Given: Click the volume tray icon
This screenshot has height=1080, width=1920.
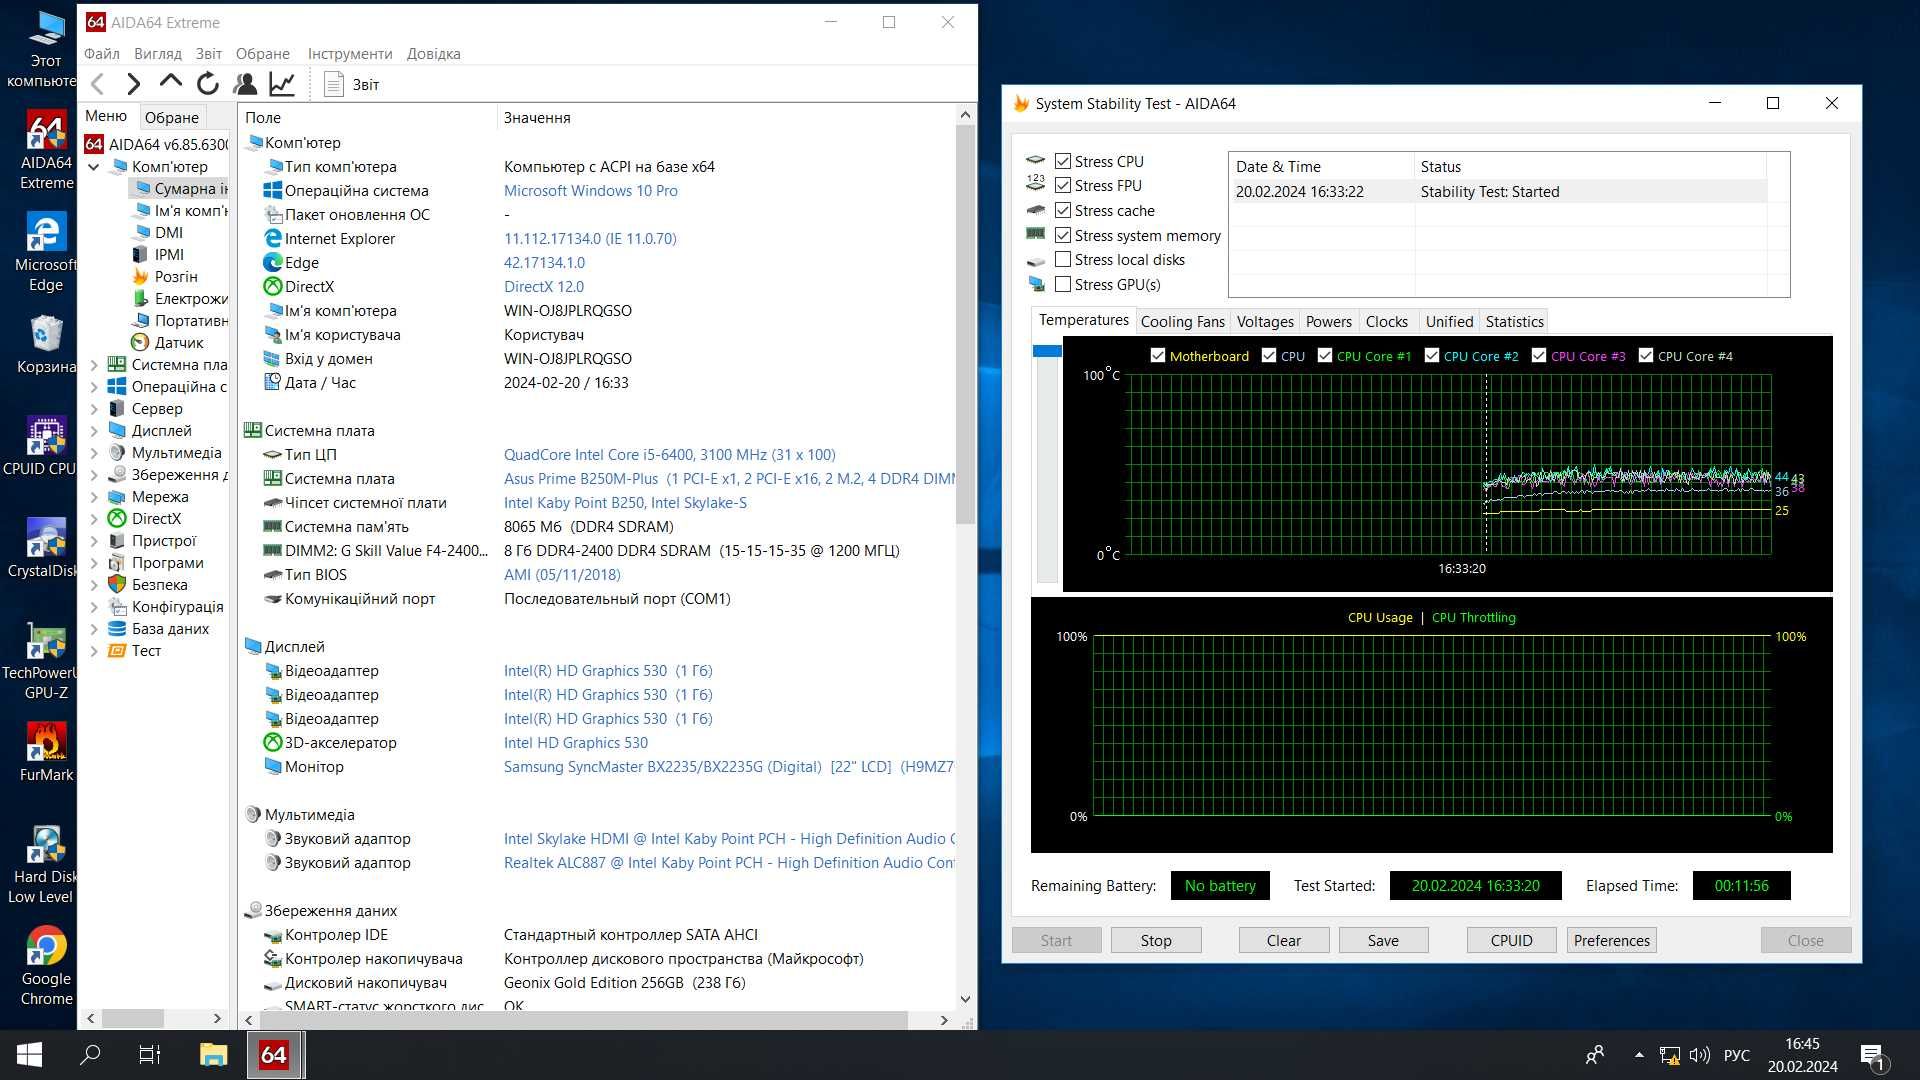Looking at the screenshot, I should [x=1699, y=1055].
